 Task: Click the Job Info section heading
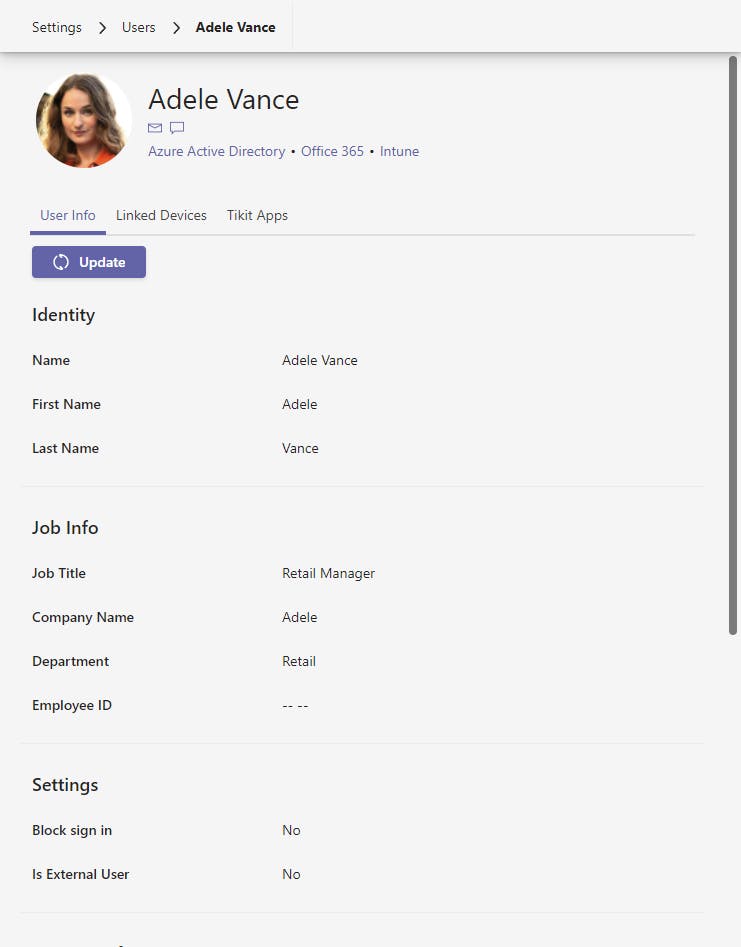pos(65,528)
